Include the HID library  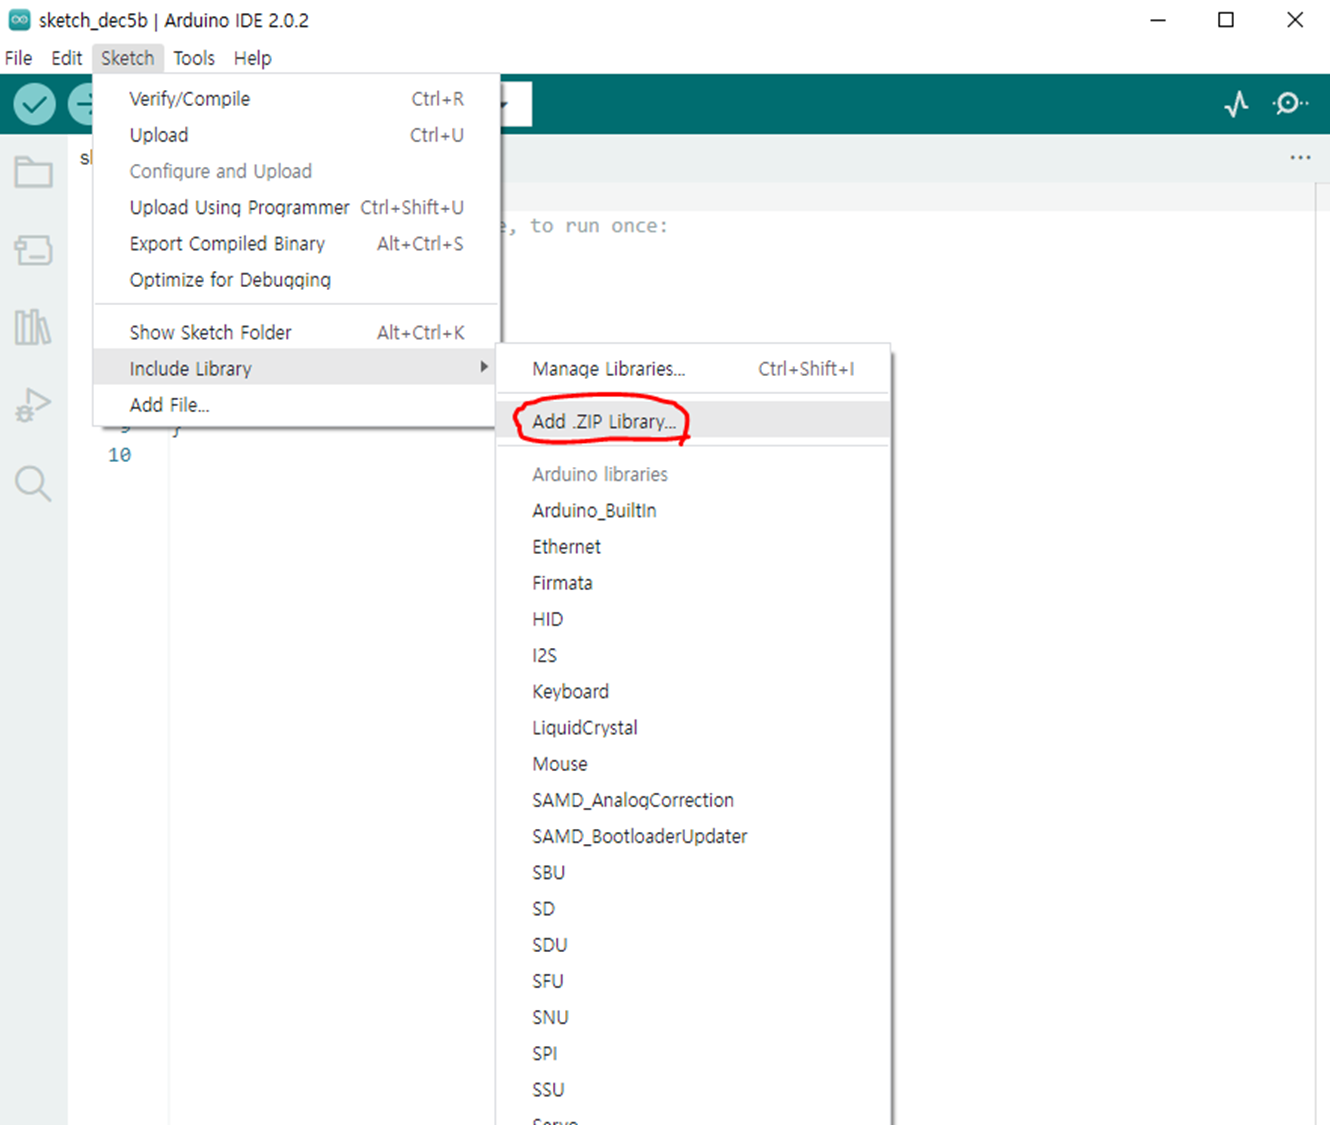693,619
